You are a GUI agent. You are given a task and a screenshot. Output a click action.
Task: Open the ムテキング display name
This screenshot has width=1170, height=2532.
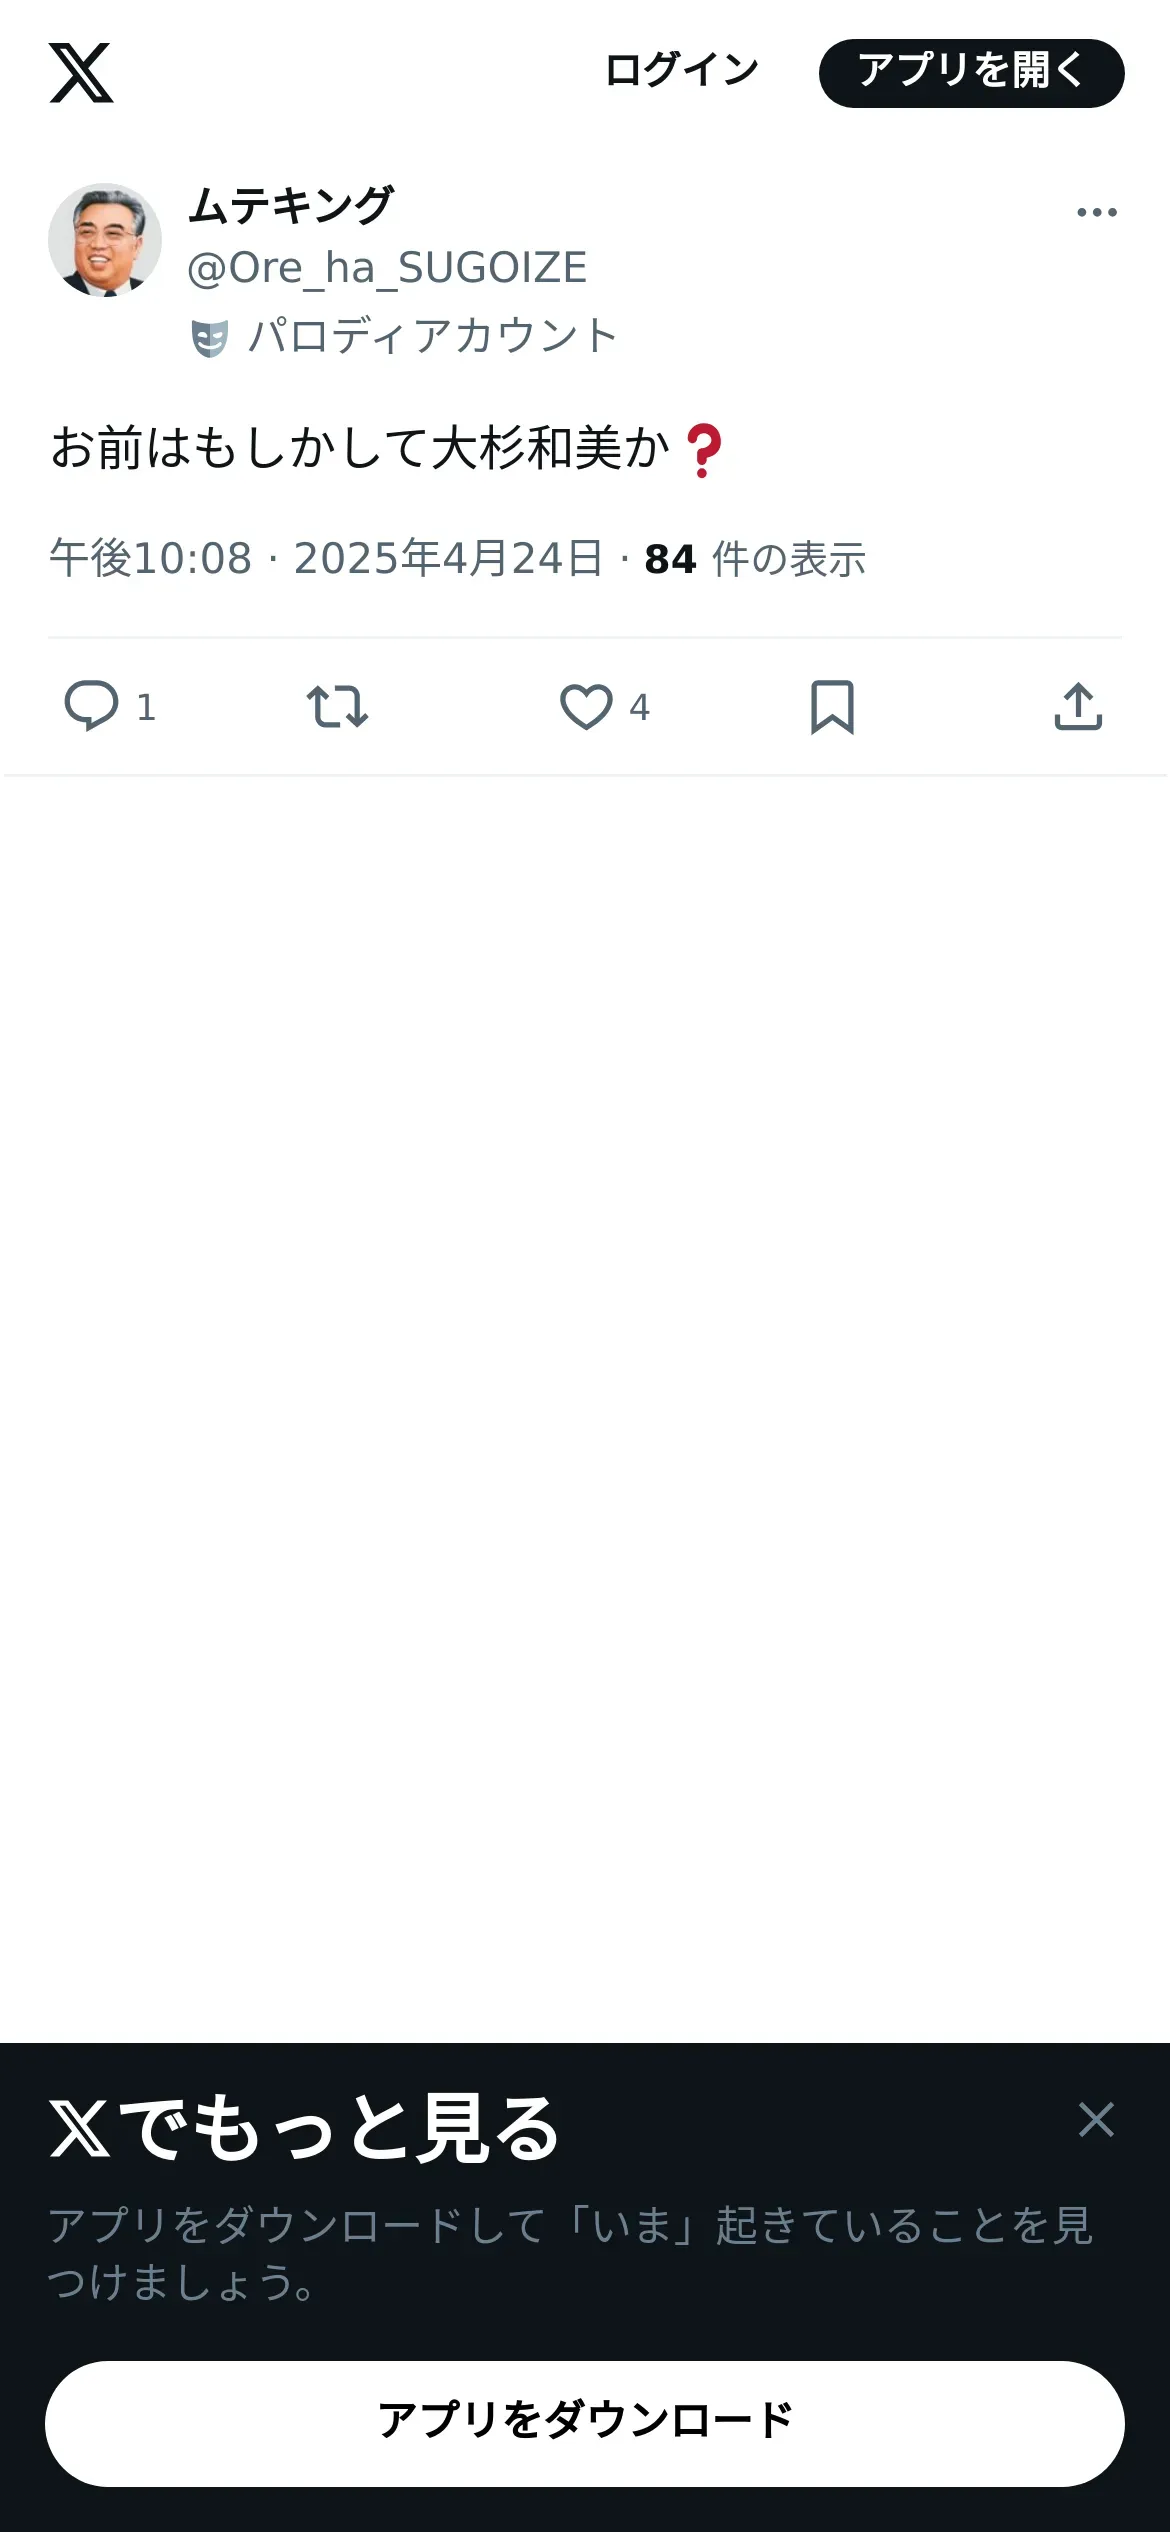point(291,206)
